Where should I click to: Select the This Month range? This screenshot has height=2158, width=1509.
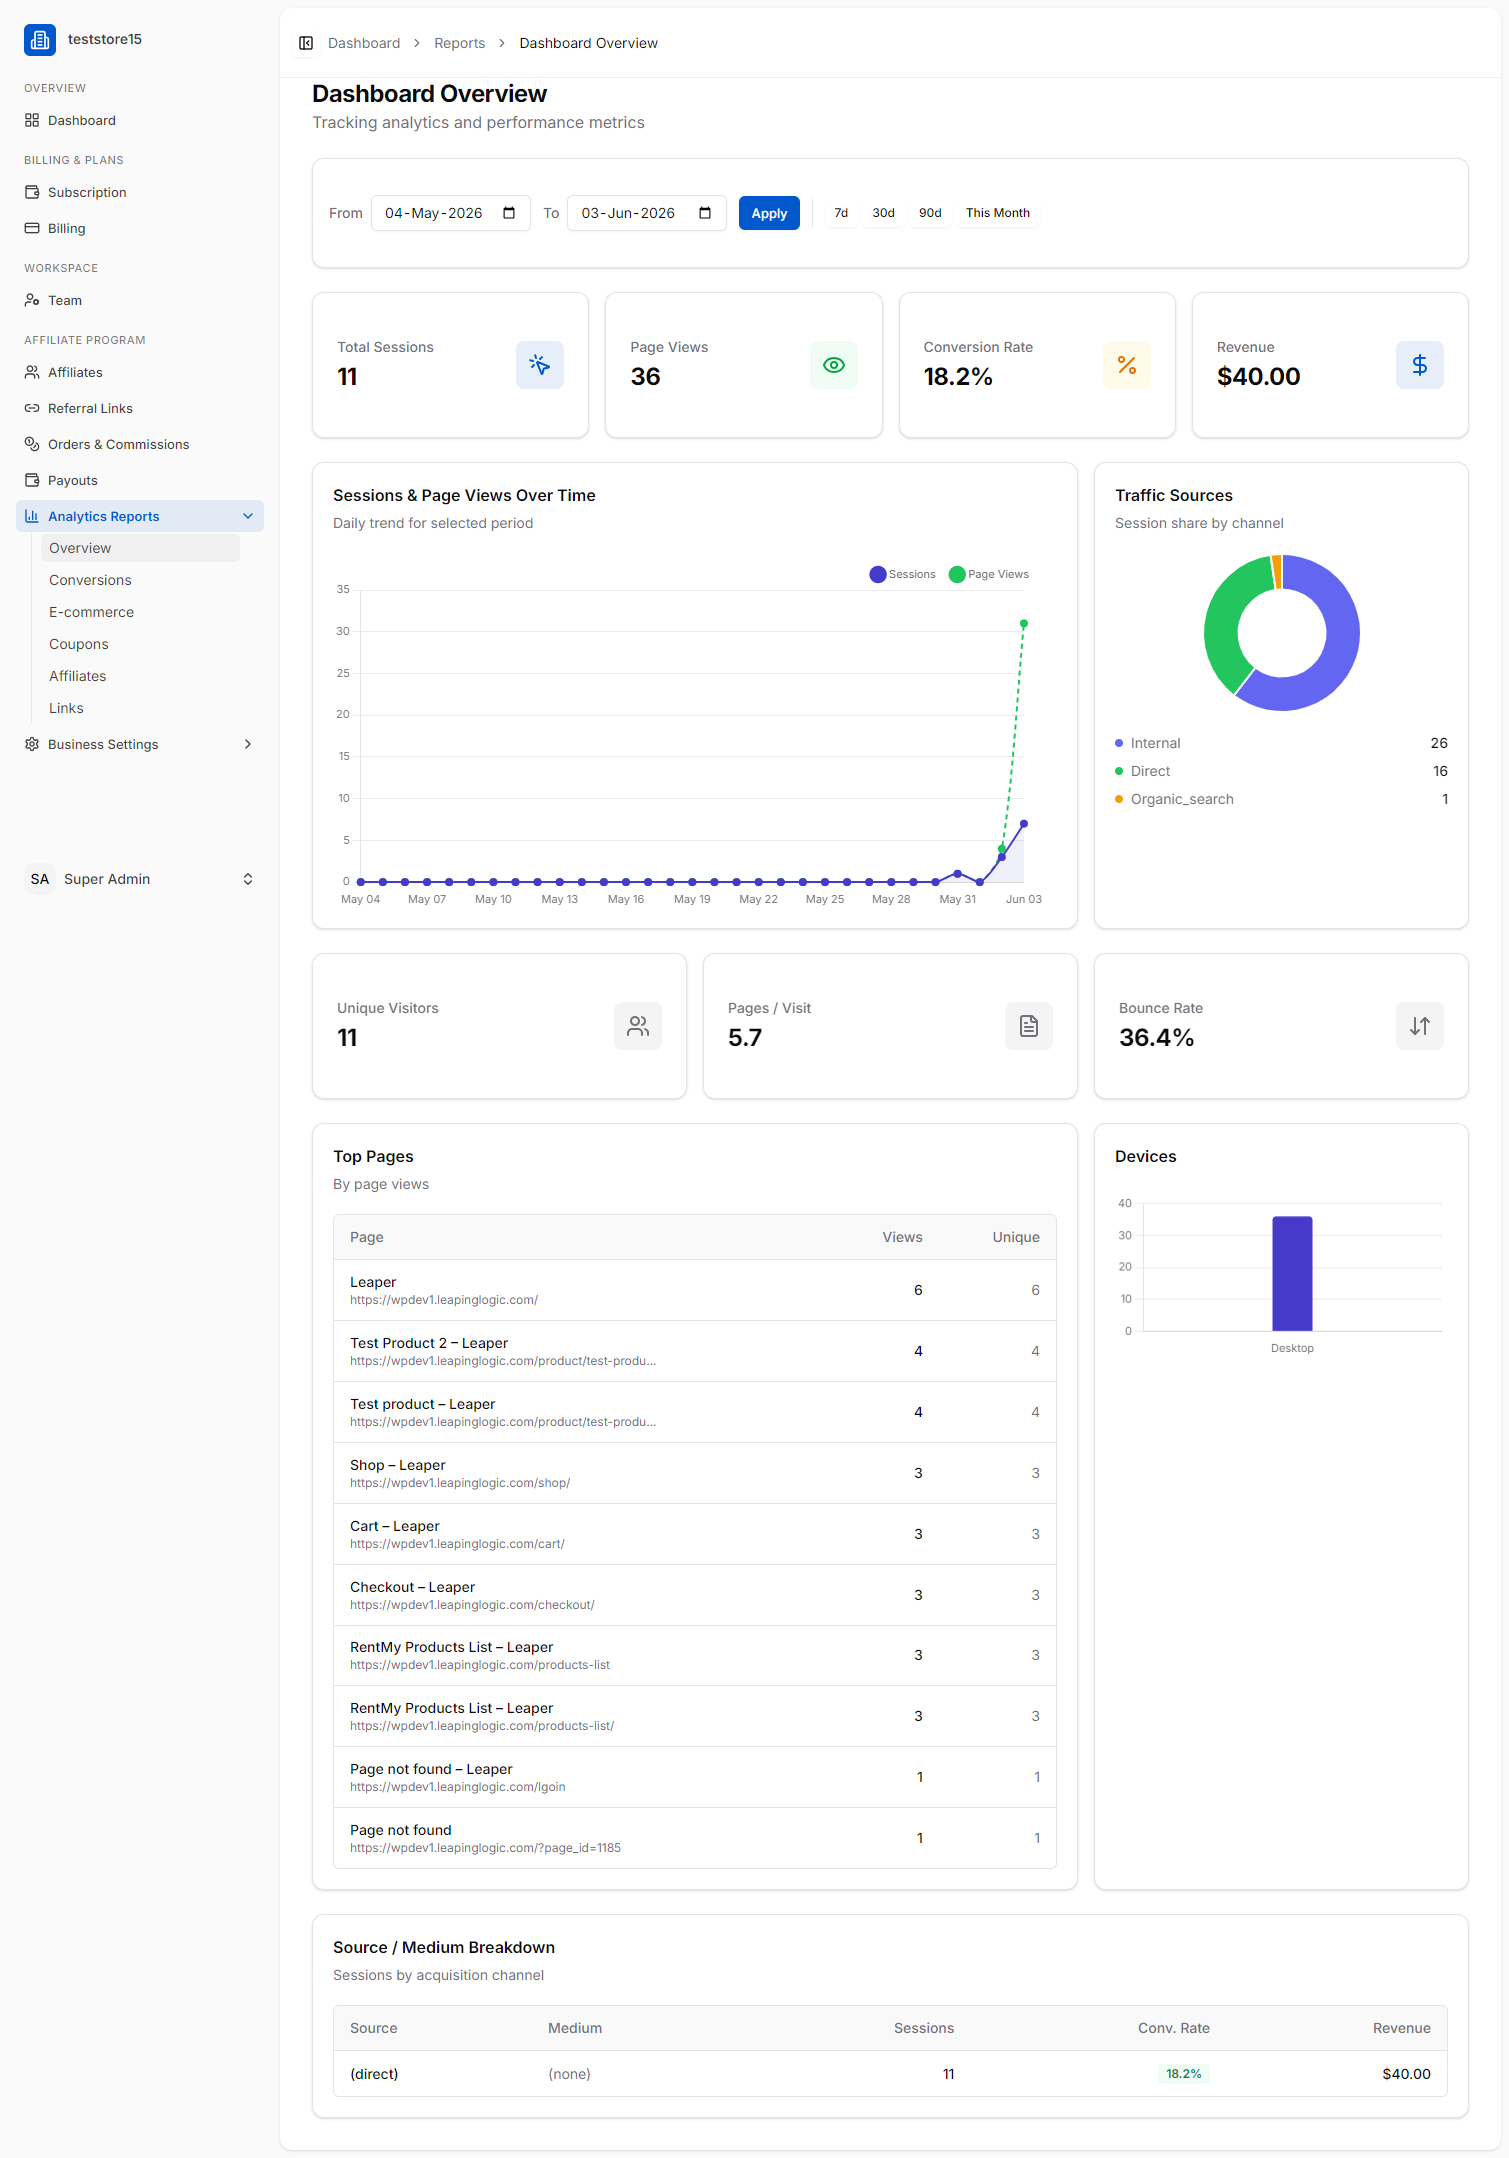tap(997, 213)
